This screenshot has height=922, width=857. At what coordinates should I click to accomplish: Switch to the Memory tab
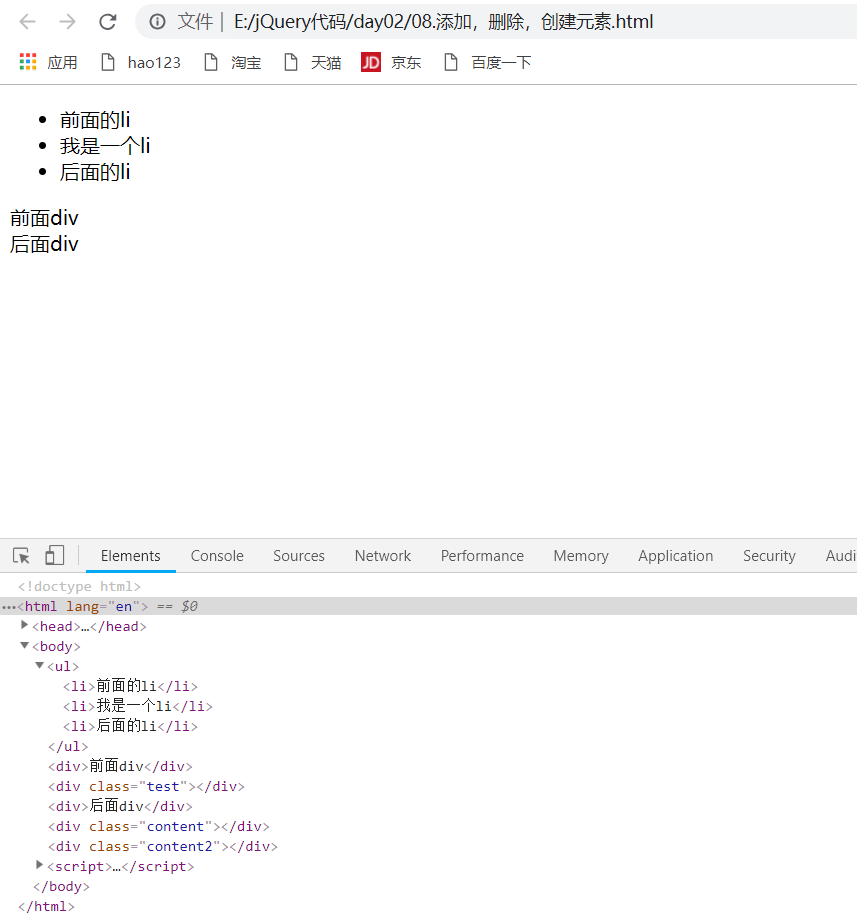(x=581, y=556)
